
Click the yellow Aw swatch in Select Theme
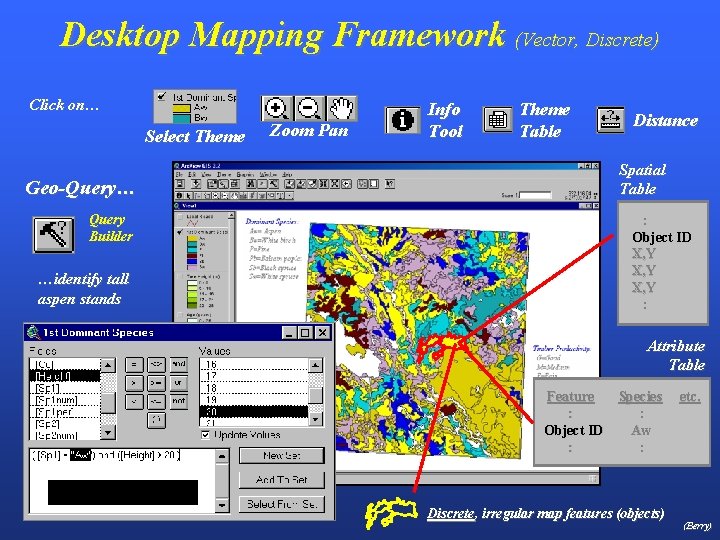coord(181,108)
